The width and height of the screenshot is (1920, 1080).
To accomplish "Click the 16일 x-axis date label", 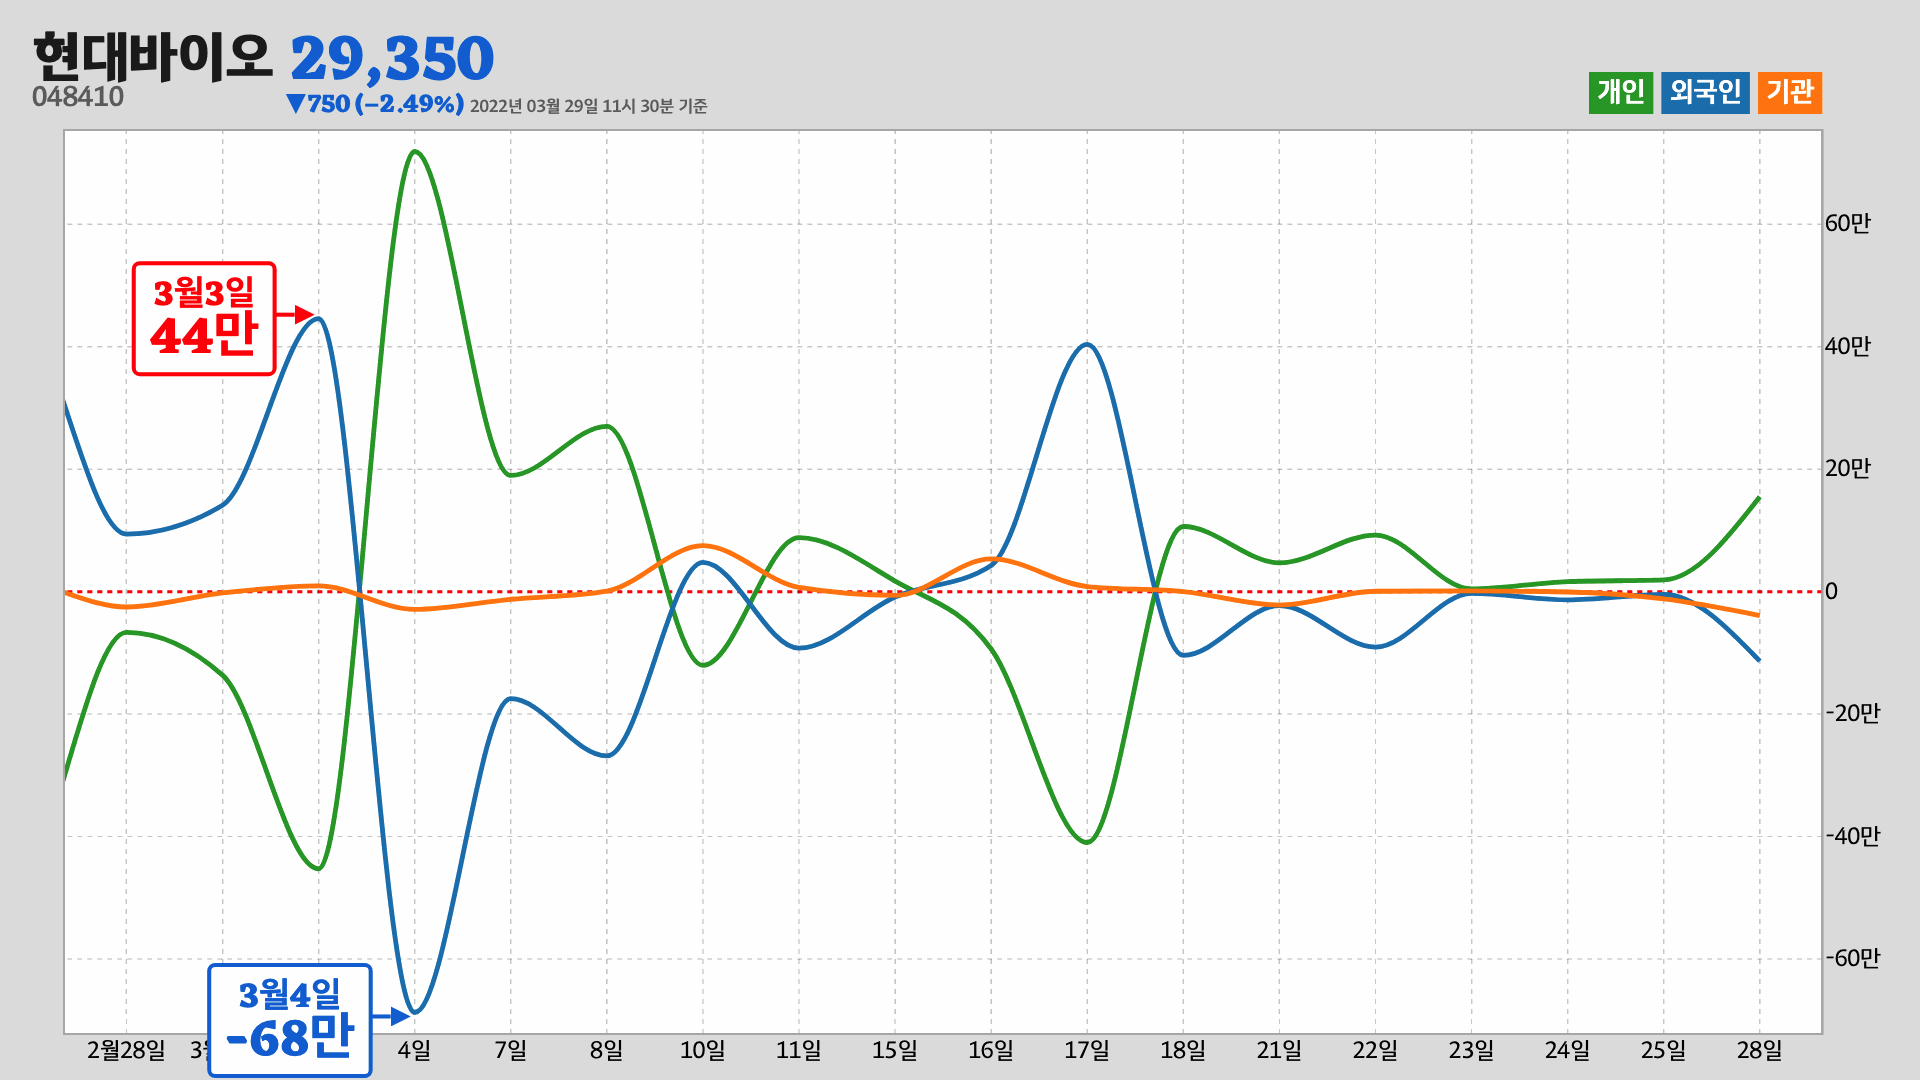I will [990, 1051].
